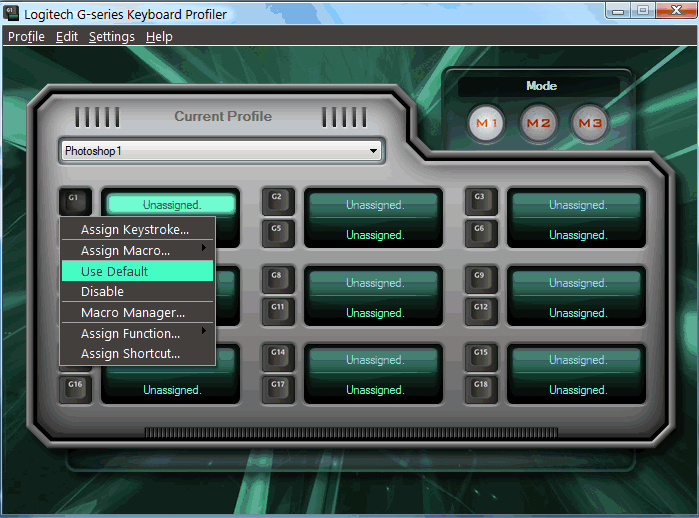Select the Photoshop1 profile combo box
699x518 pixels.
pyautogui.click(x=222, y=151)
